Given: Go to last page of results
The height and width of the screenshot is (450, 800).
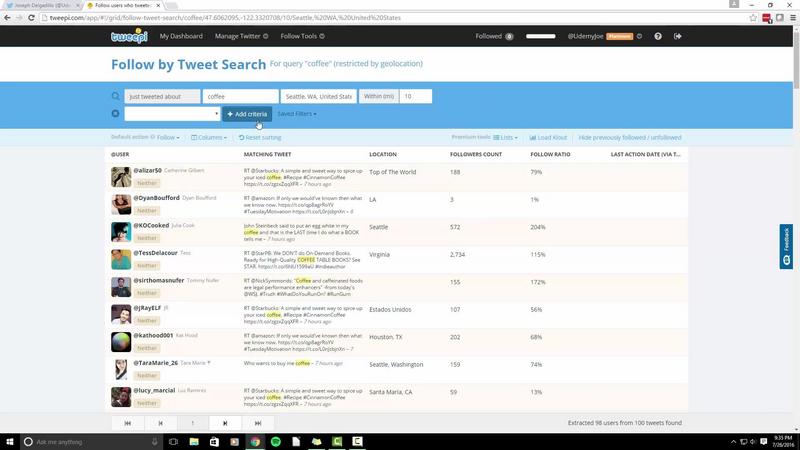Looking at the screenshot, I should (x=258, y=423).
